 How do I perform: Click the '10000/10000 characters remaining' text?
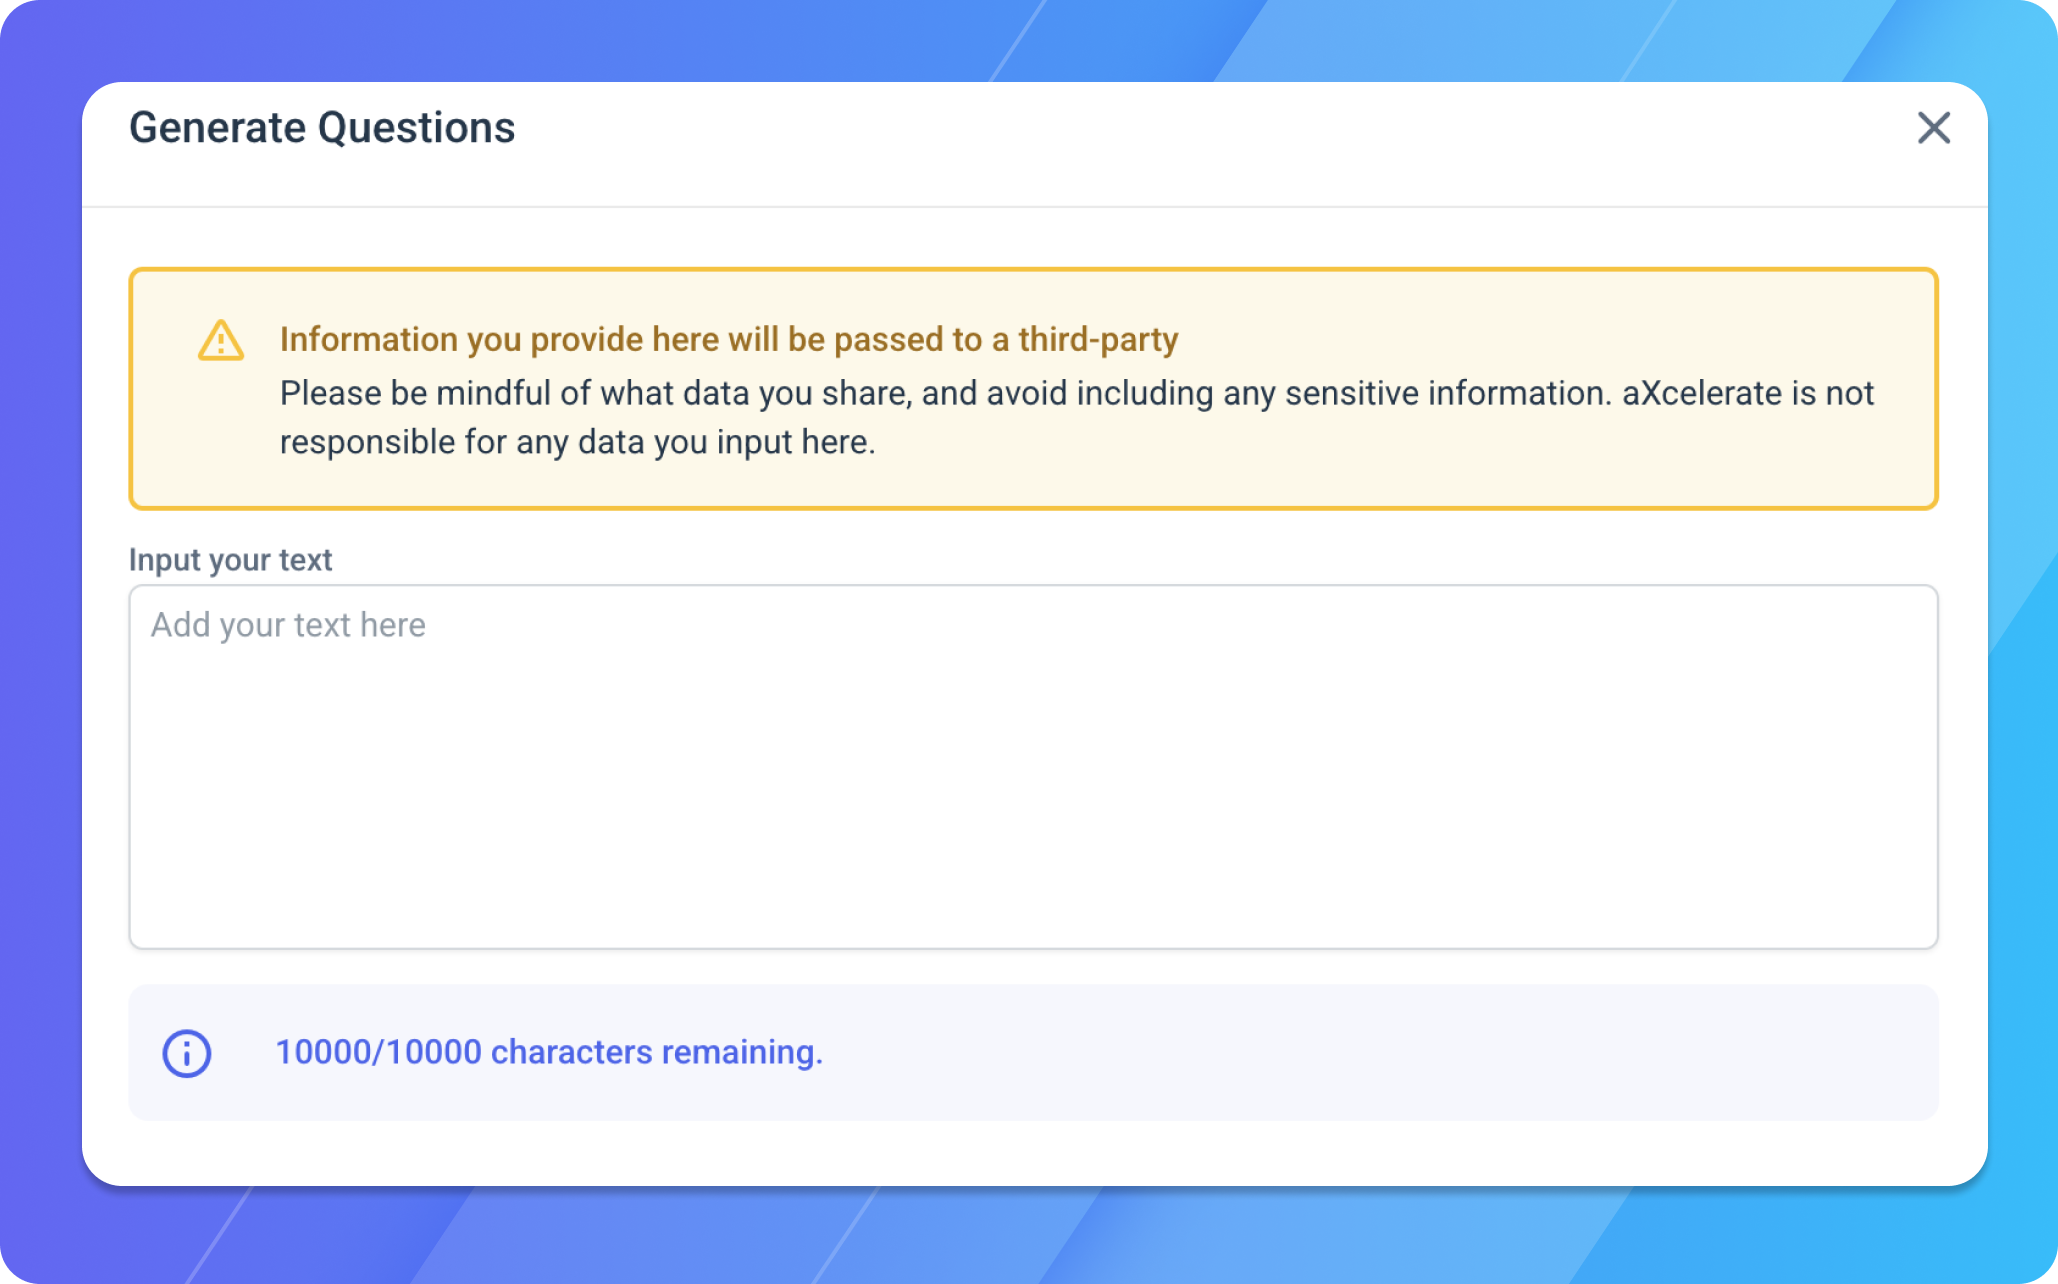(549, 1052)
